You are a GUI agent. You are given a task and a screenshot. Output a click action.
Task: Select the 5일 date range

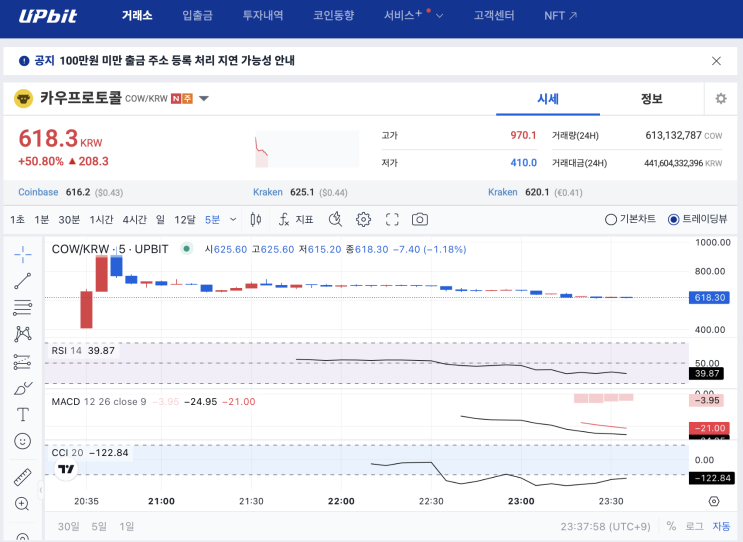(99, 526)
